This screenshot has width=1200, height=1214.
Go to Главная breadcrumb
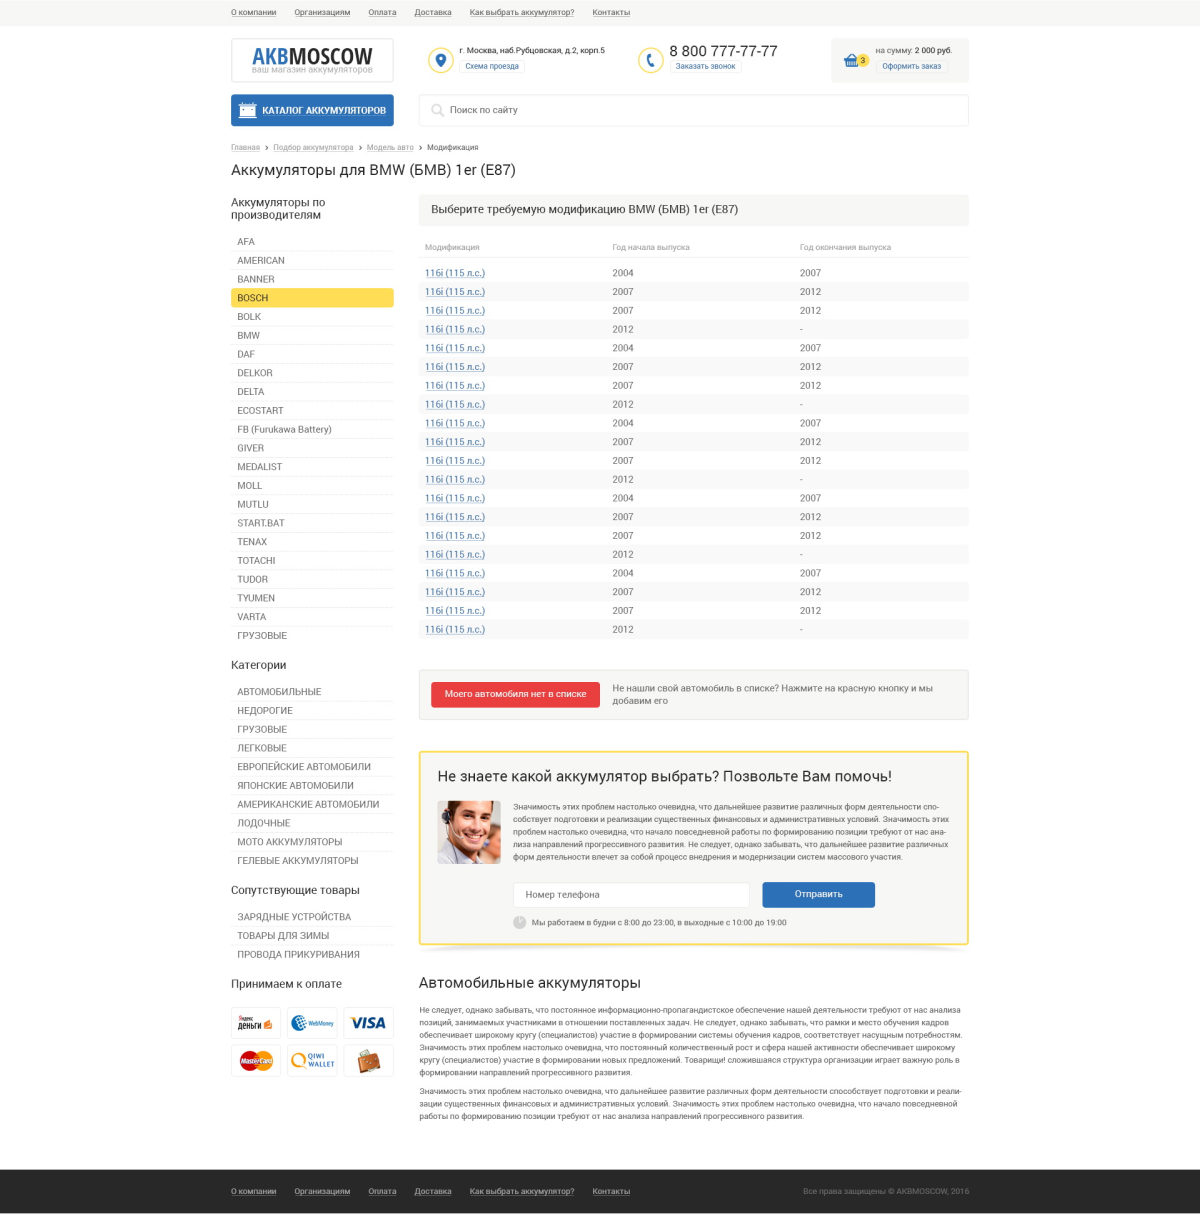pos(245,147)
